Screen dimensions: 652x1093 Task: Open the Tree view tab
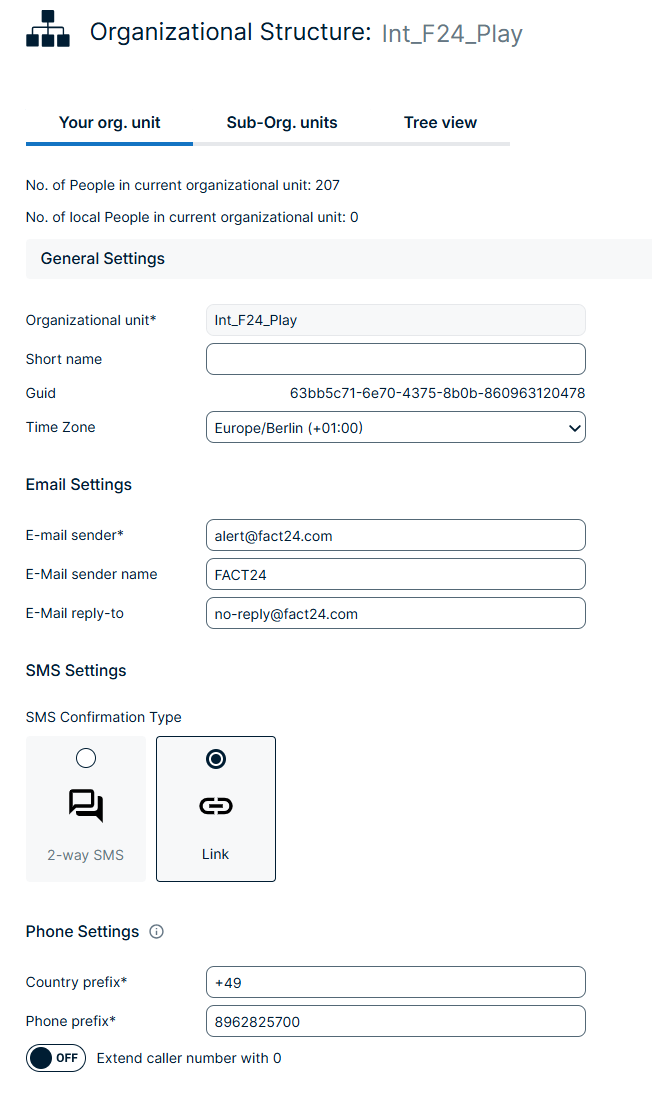(x=440, y=123)
